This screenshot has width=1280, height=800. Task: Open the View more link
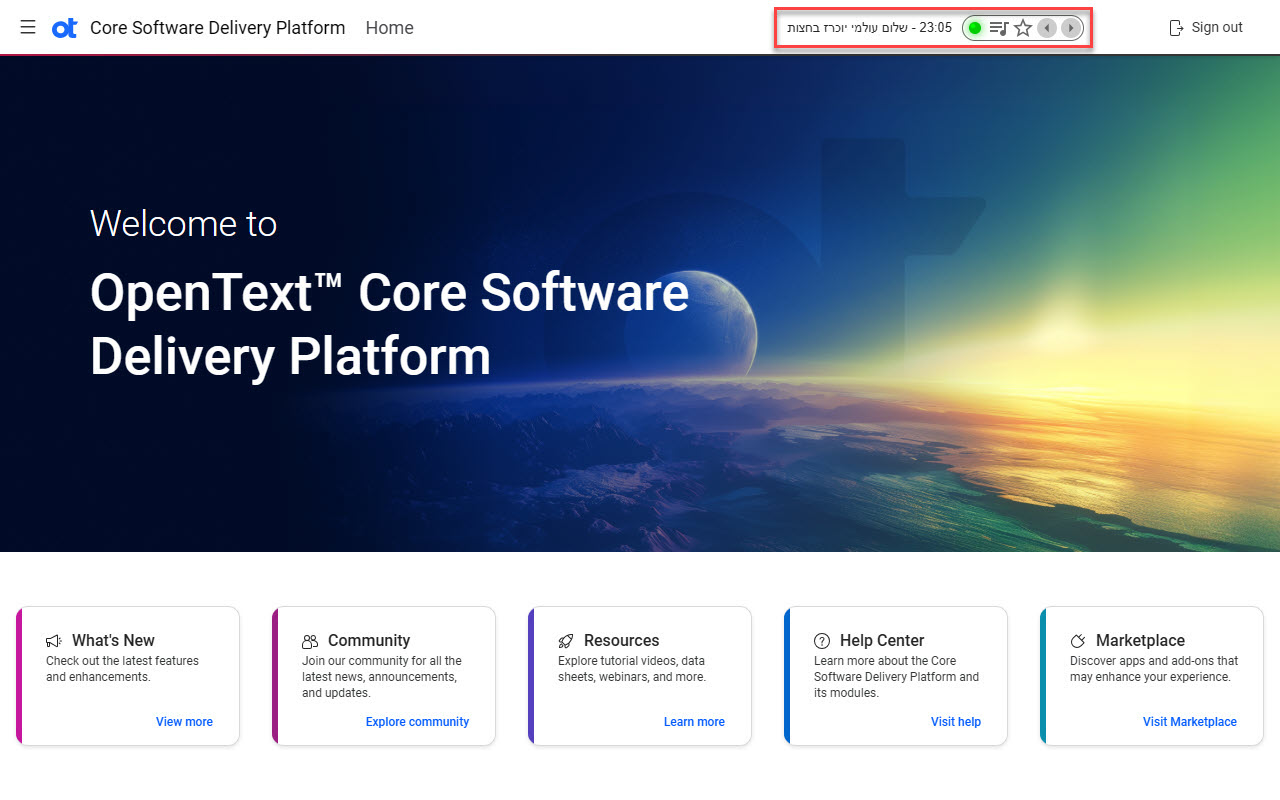click(x=184, y=722)
